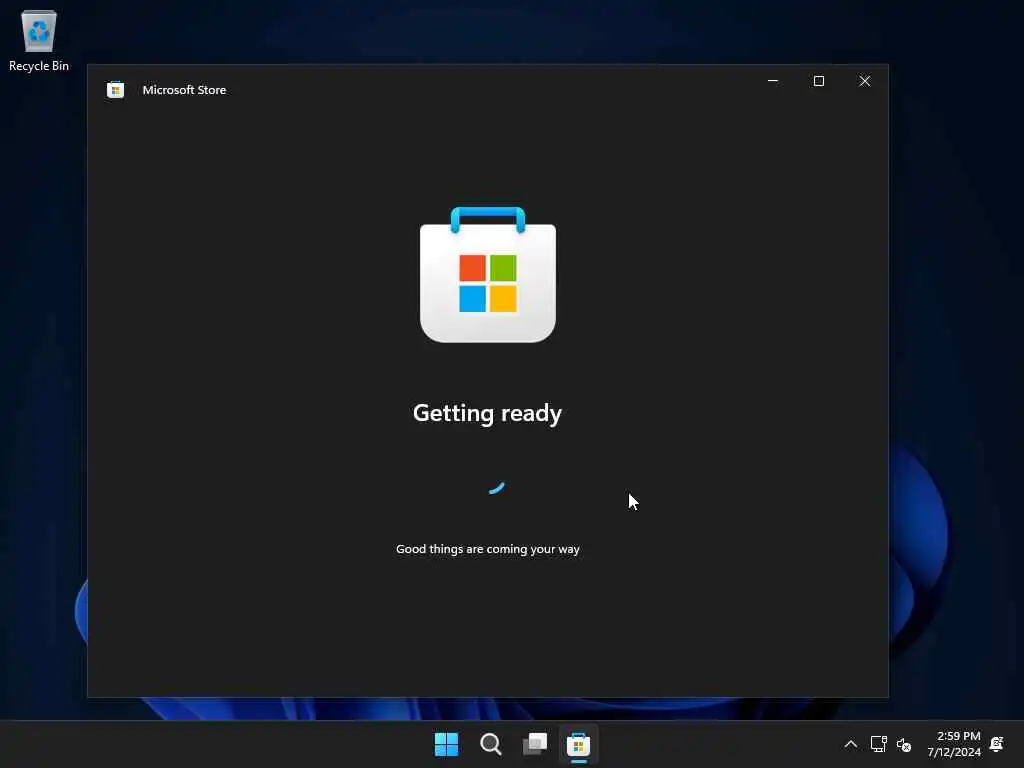
Task: Open the Recycle Bin desktop icon
Action: tap(39, 40)
